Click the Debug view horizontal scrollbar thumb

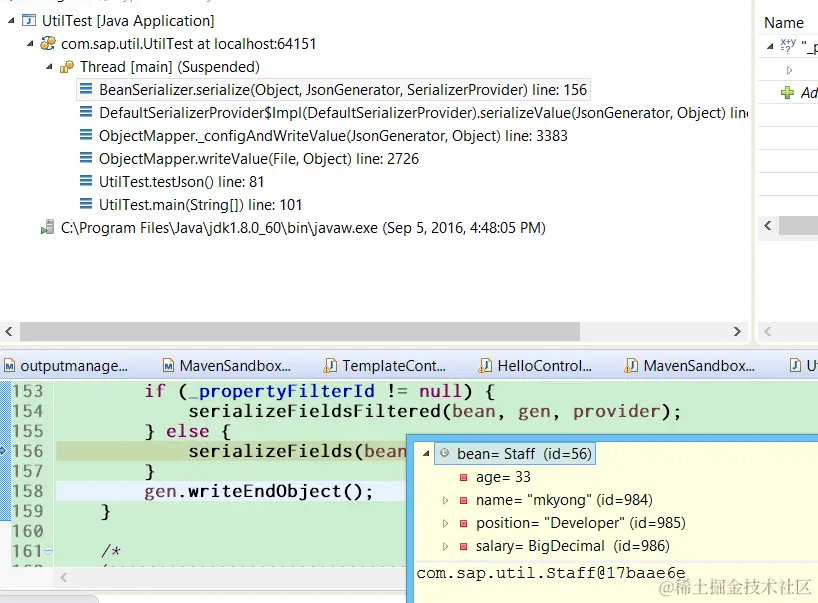299,331
